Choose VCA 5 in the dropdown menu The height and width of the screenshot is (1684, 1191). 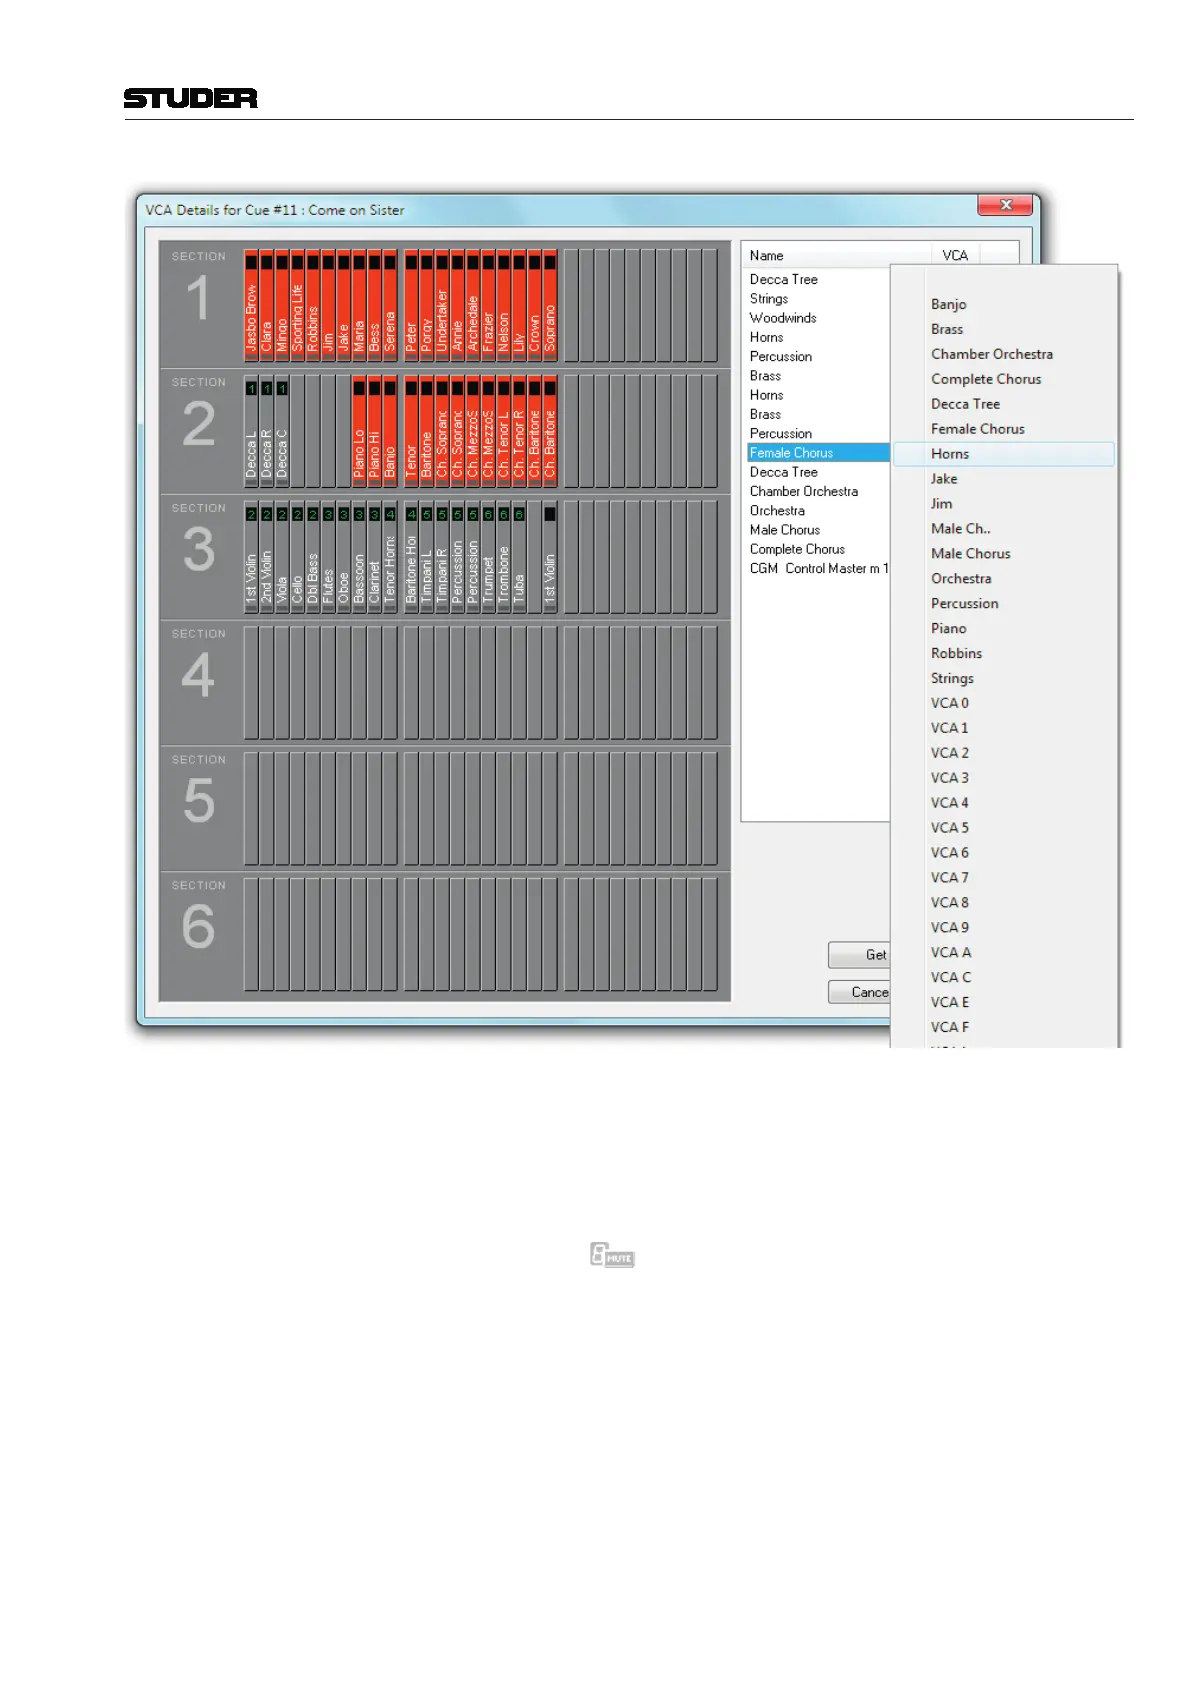click(1003, 828)
